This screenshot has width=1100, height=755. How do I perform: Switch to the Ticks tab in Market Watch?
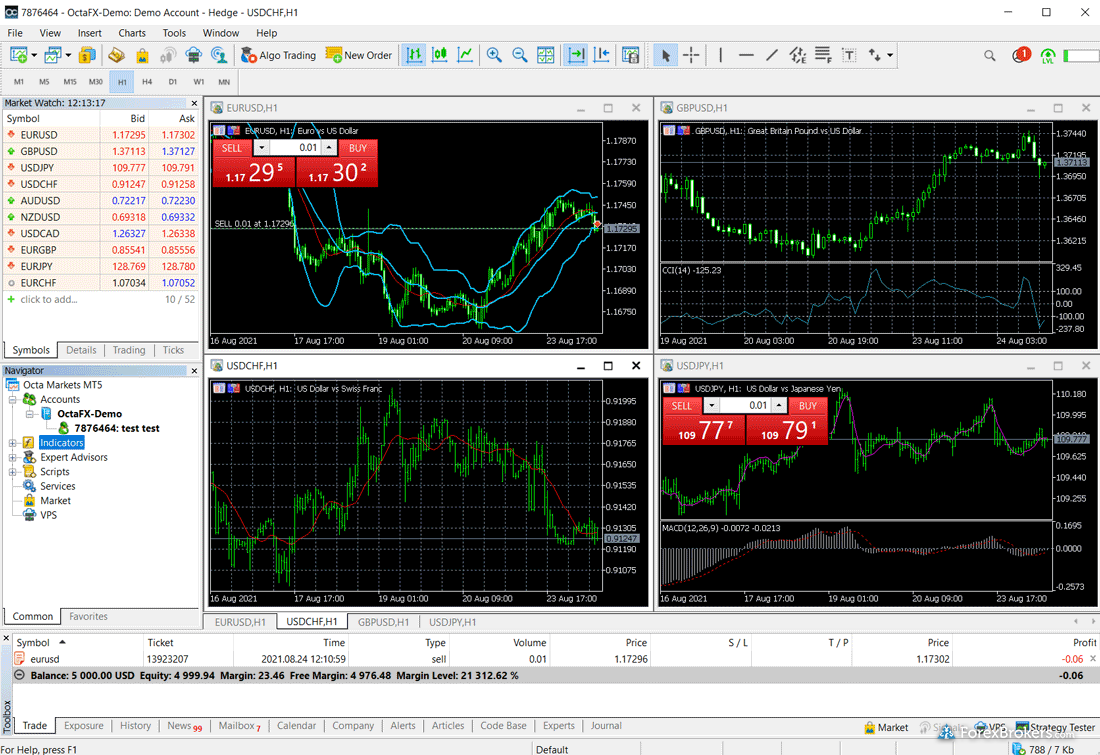(173, 350)
